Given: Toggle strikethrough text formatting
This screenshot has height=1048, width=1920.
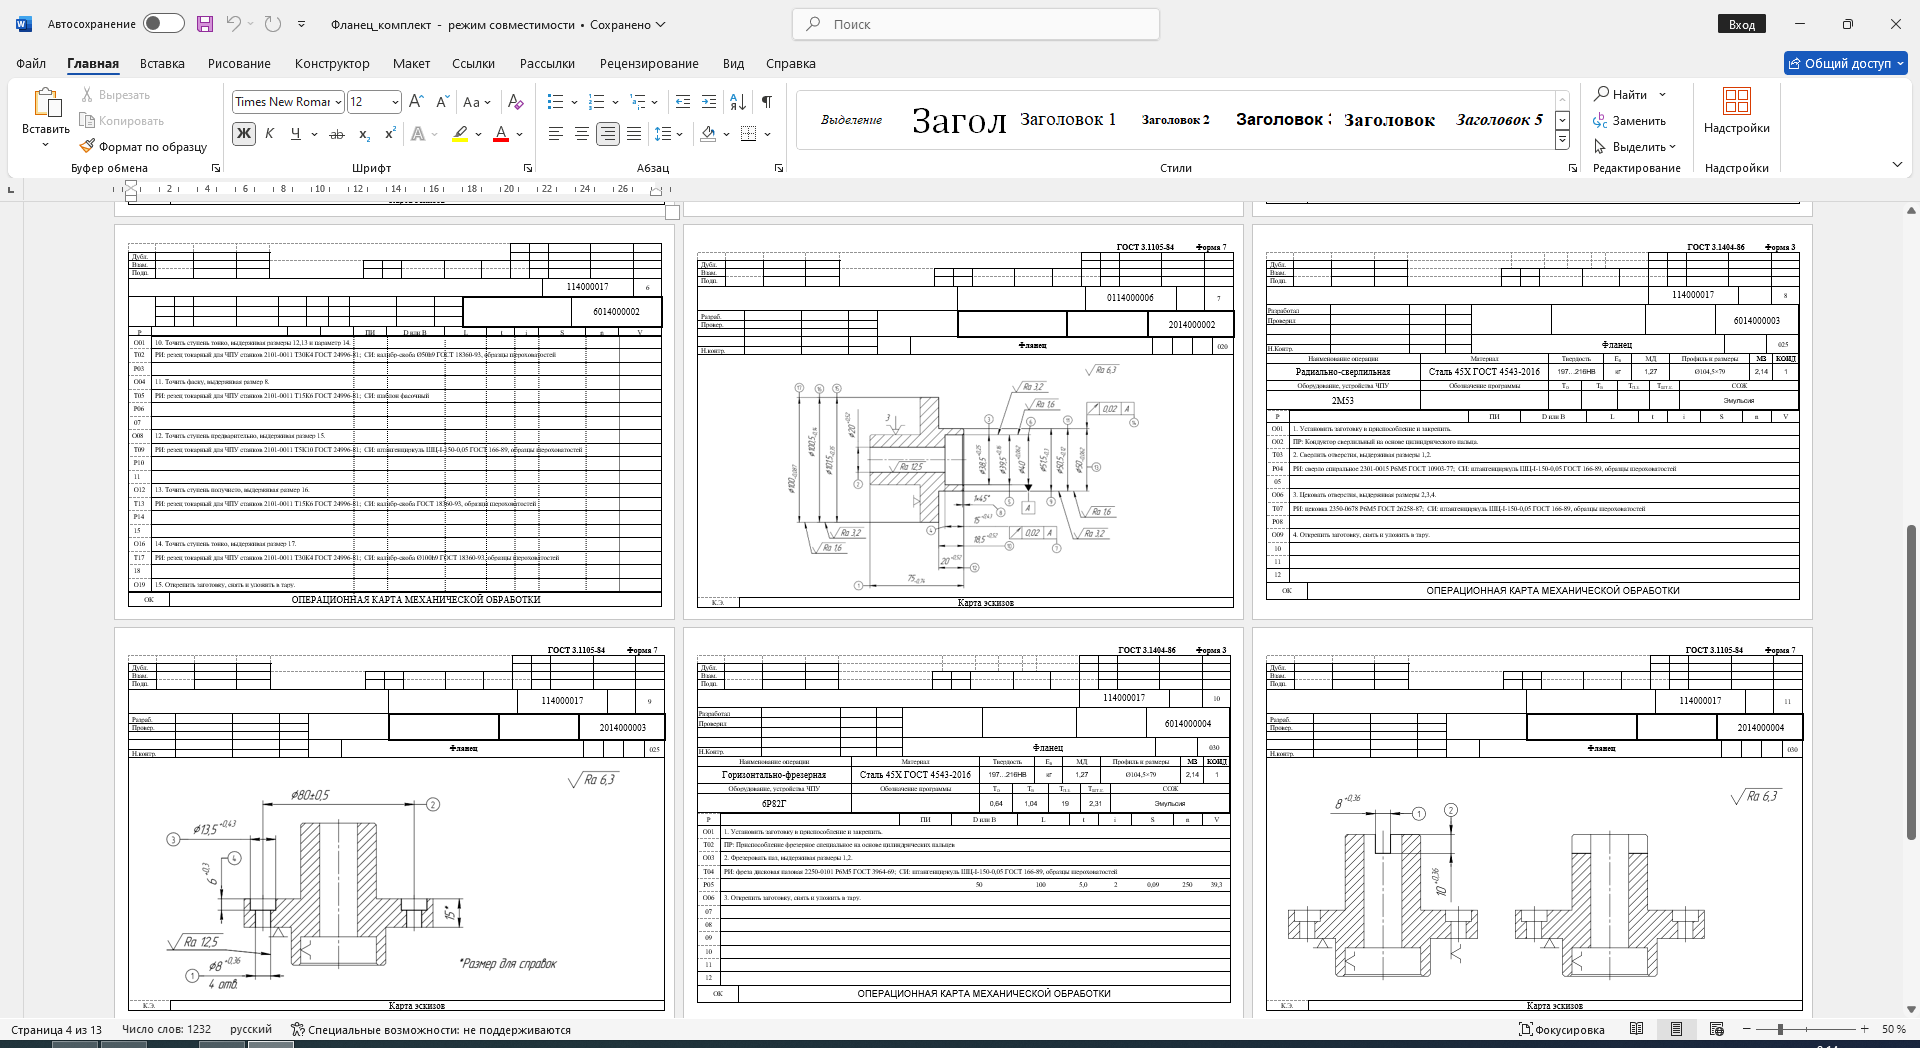Looking at the screenshot, I should coord(337,134).
